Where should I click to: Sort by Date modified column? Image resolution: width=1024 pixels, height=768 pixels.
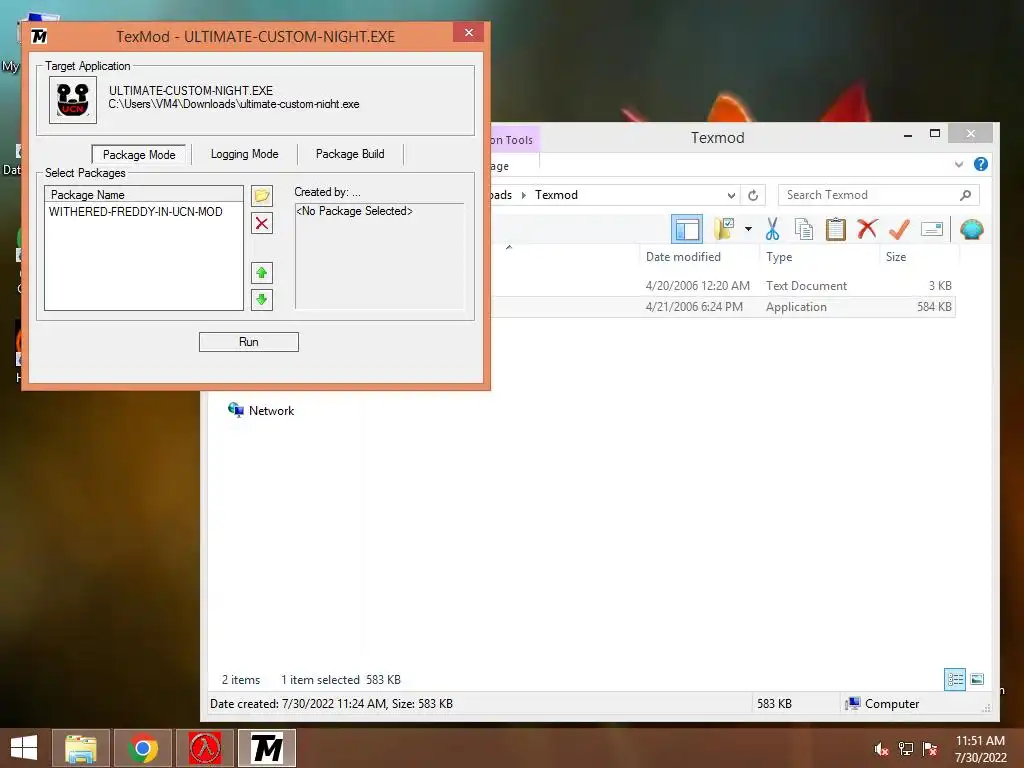point(683,257)
